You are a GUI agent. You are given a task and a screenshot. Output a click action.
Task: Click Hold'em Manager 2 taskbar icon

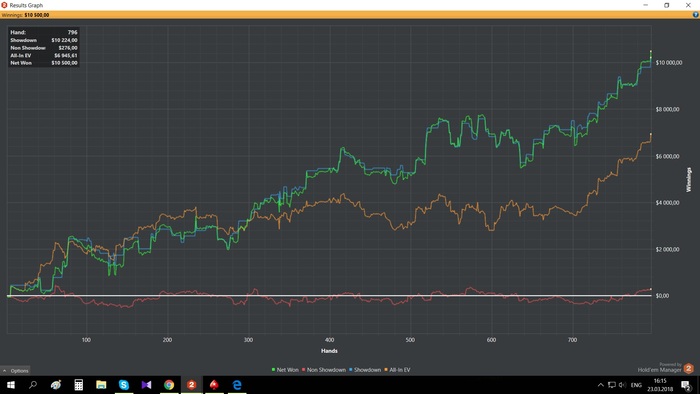pos(192,385)
